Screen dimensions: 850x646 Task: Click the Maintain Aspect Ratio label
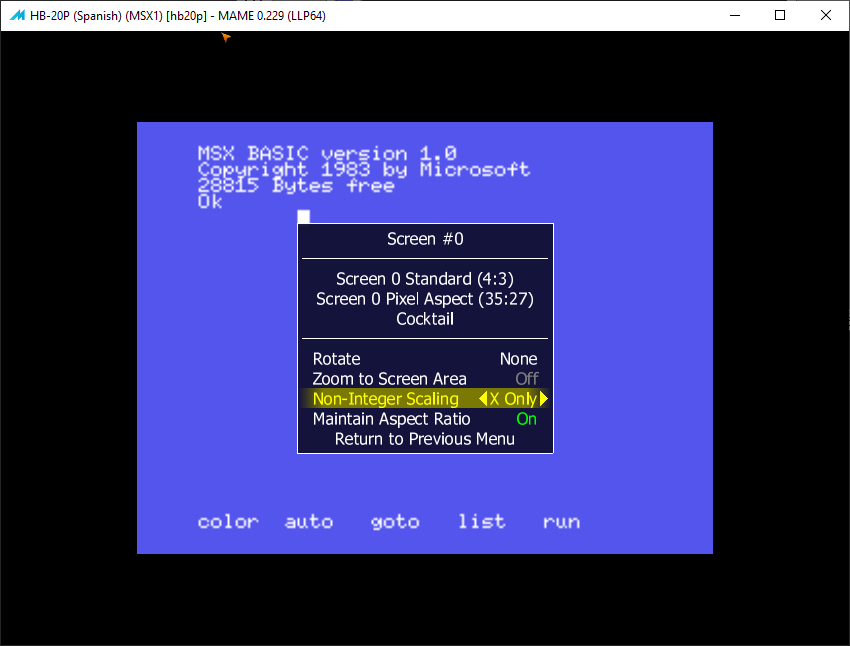coord(391,419)
